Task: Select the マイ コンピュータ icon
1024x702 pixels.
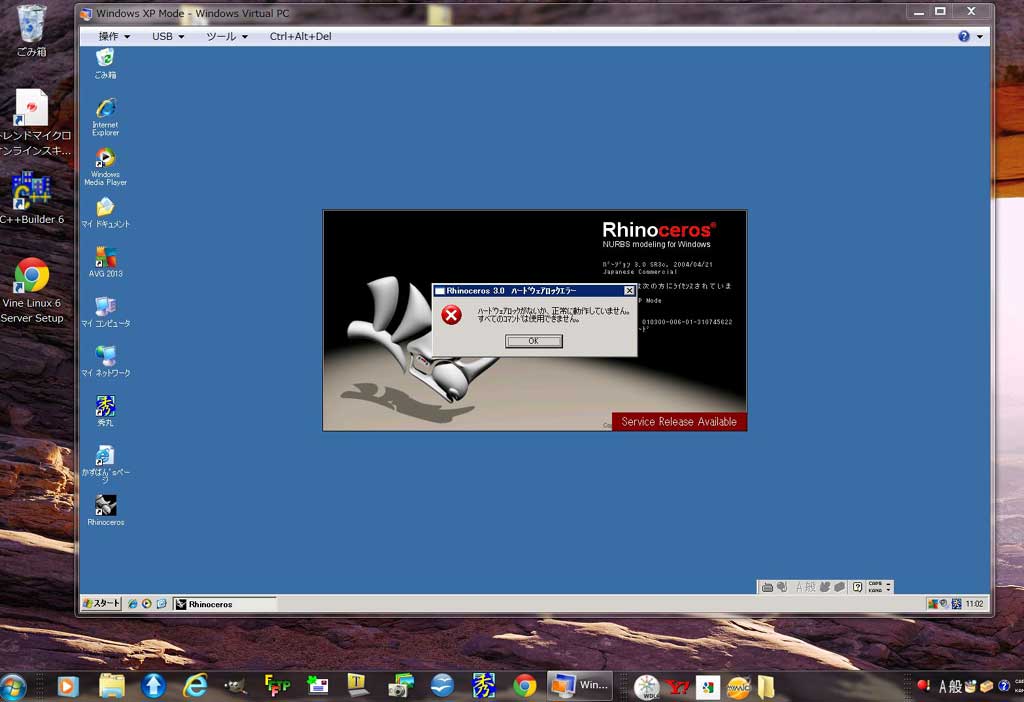Action: coord(105,311)
